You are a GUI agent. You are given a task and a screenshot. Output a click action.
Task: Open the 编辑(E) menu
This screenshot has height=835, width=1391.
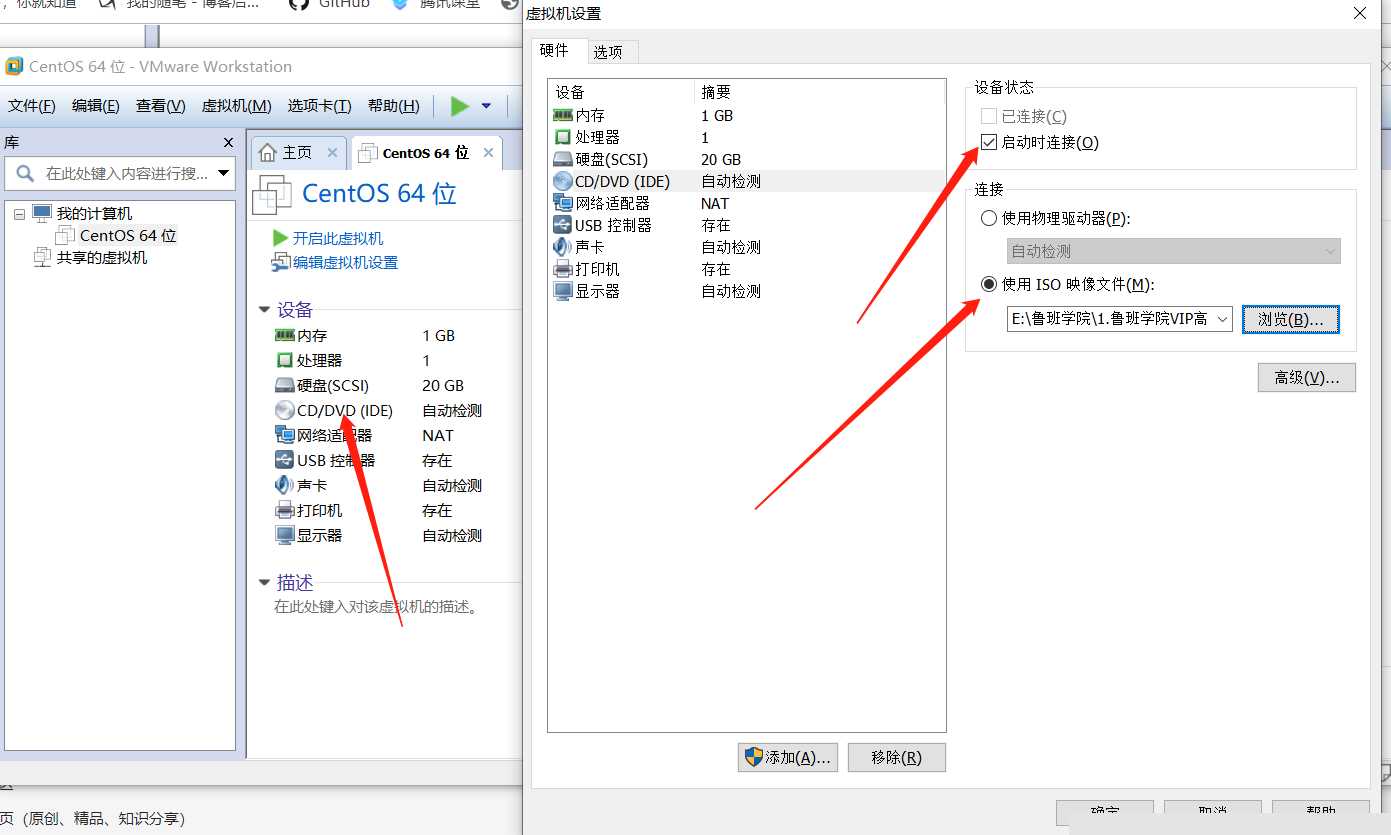[x=96, y=106]
